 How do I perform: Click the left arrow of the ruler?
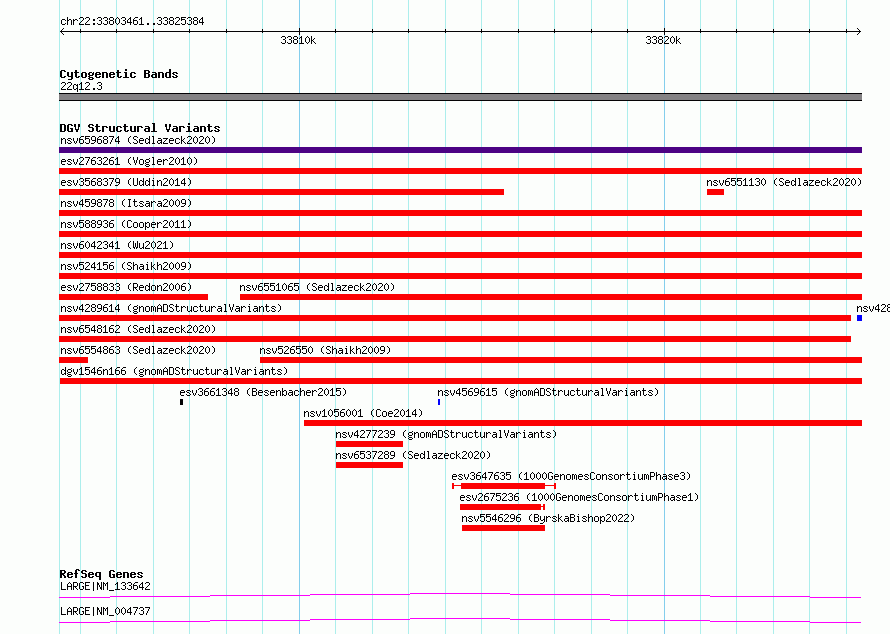point(62,31)
